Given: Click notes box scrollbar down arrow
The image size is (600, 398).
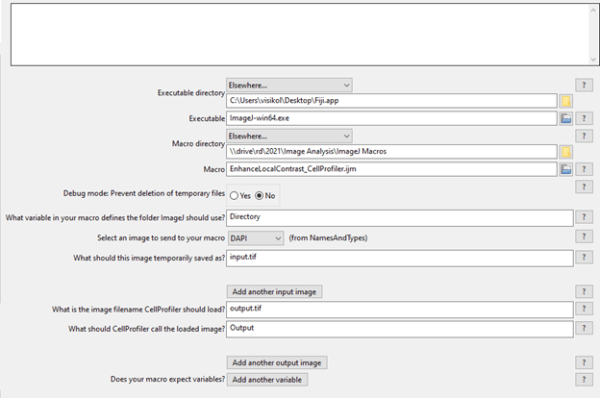Looking at the screenshot, I should click(x=593, y=59).
